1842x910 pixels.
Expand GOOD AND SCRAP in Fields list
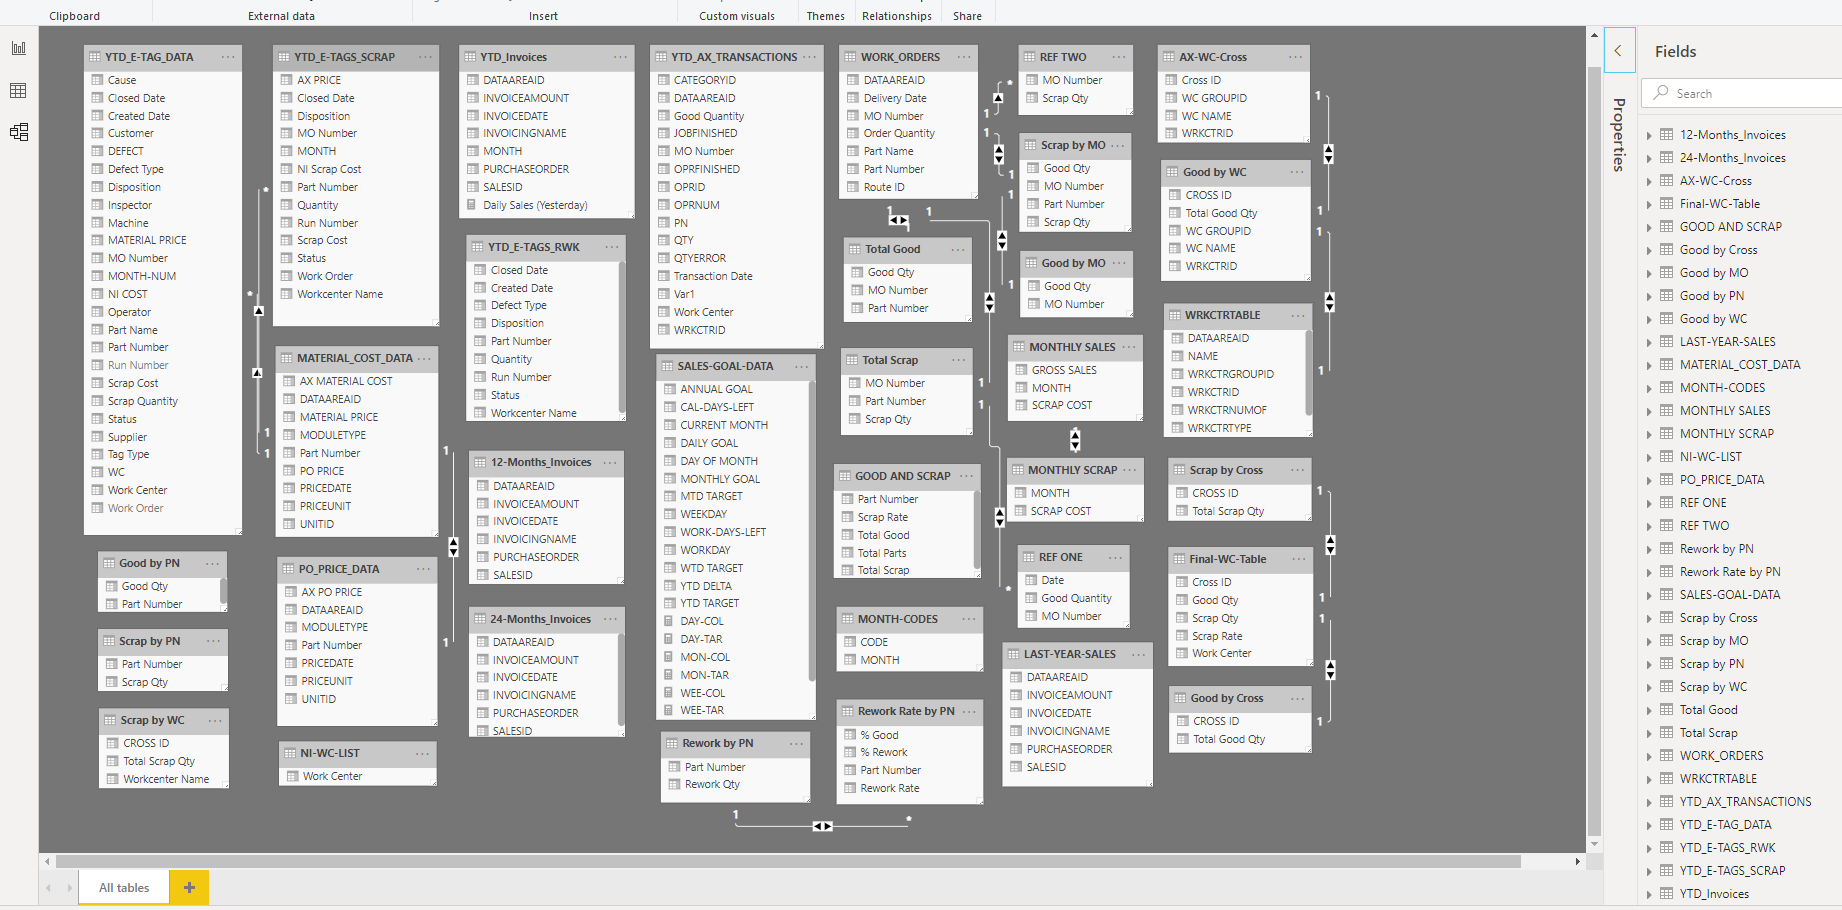[1650, 227]
